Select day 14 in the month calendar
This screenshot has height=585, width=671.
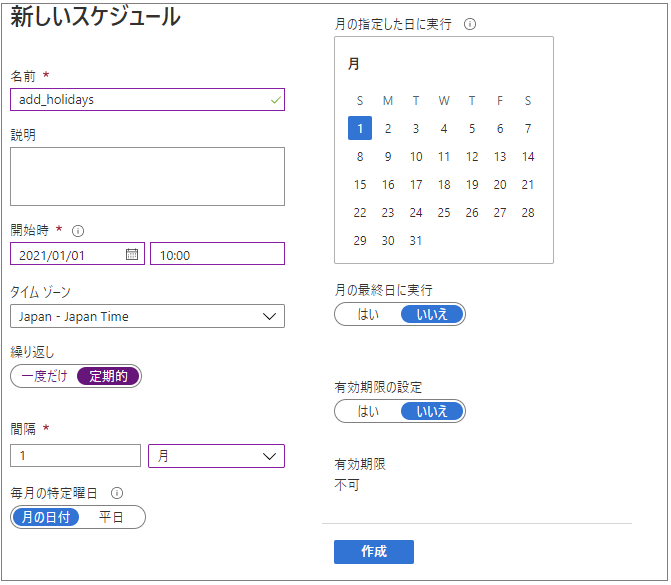[x=528, y=156]
